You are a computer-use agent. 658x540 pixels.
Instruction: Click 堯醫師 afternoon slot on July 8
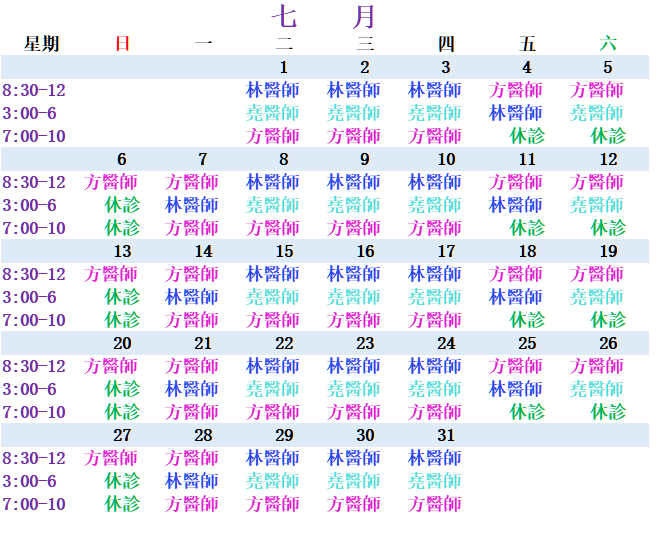(272, 205)
